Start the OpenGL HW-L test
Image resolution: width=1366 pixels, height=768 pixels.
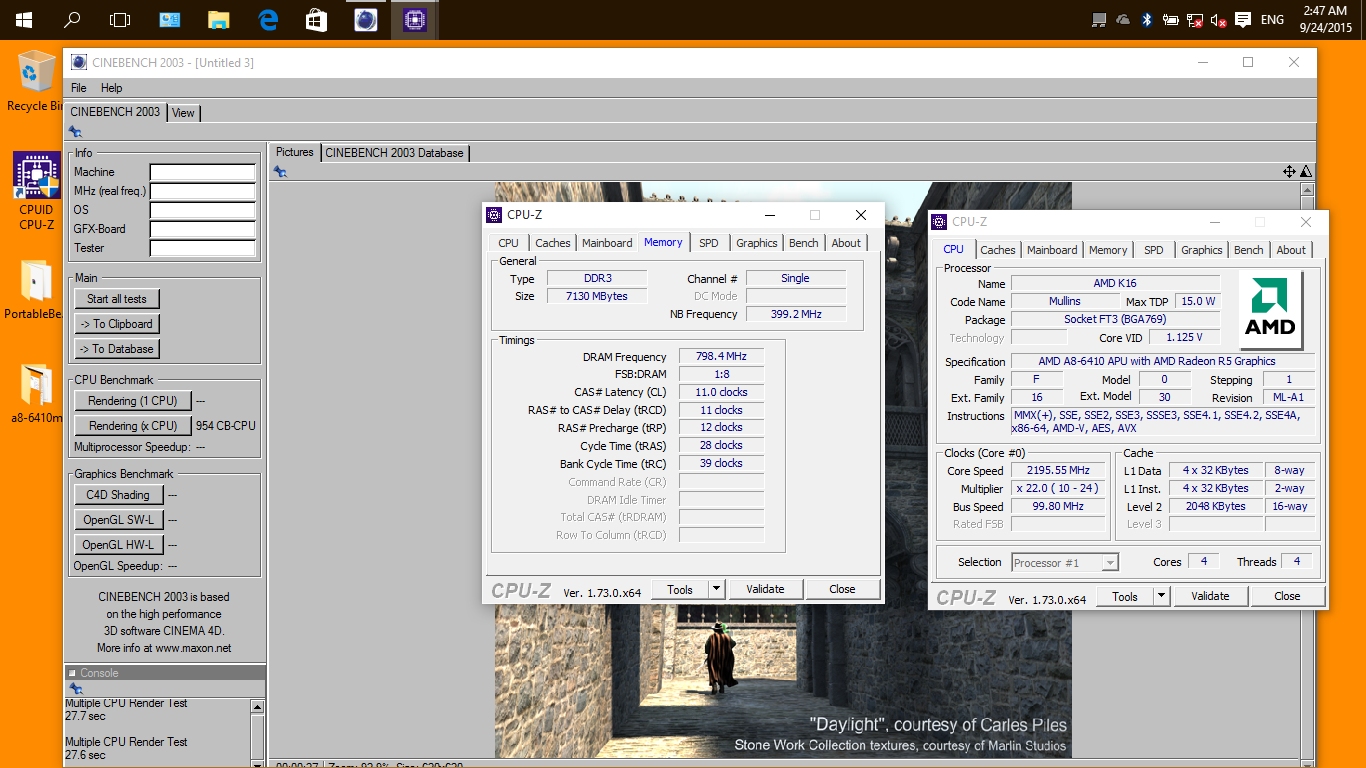[x=118, y=545]
